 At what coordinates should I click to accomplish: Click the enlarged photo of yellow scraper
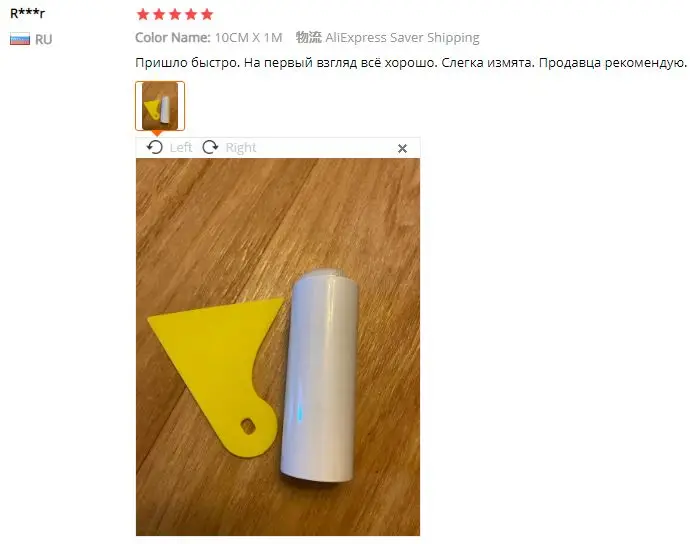click(278, 347)
